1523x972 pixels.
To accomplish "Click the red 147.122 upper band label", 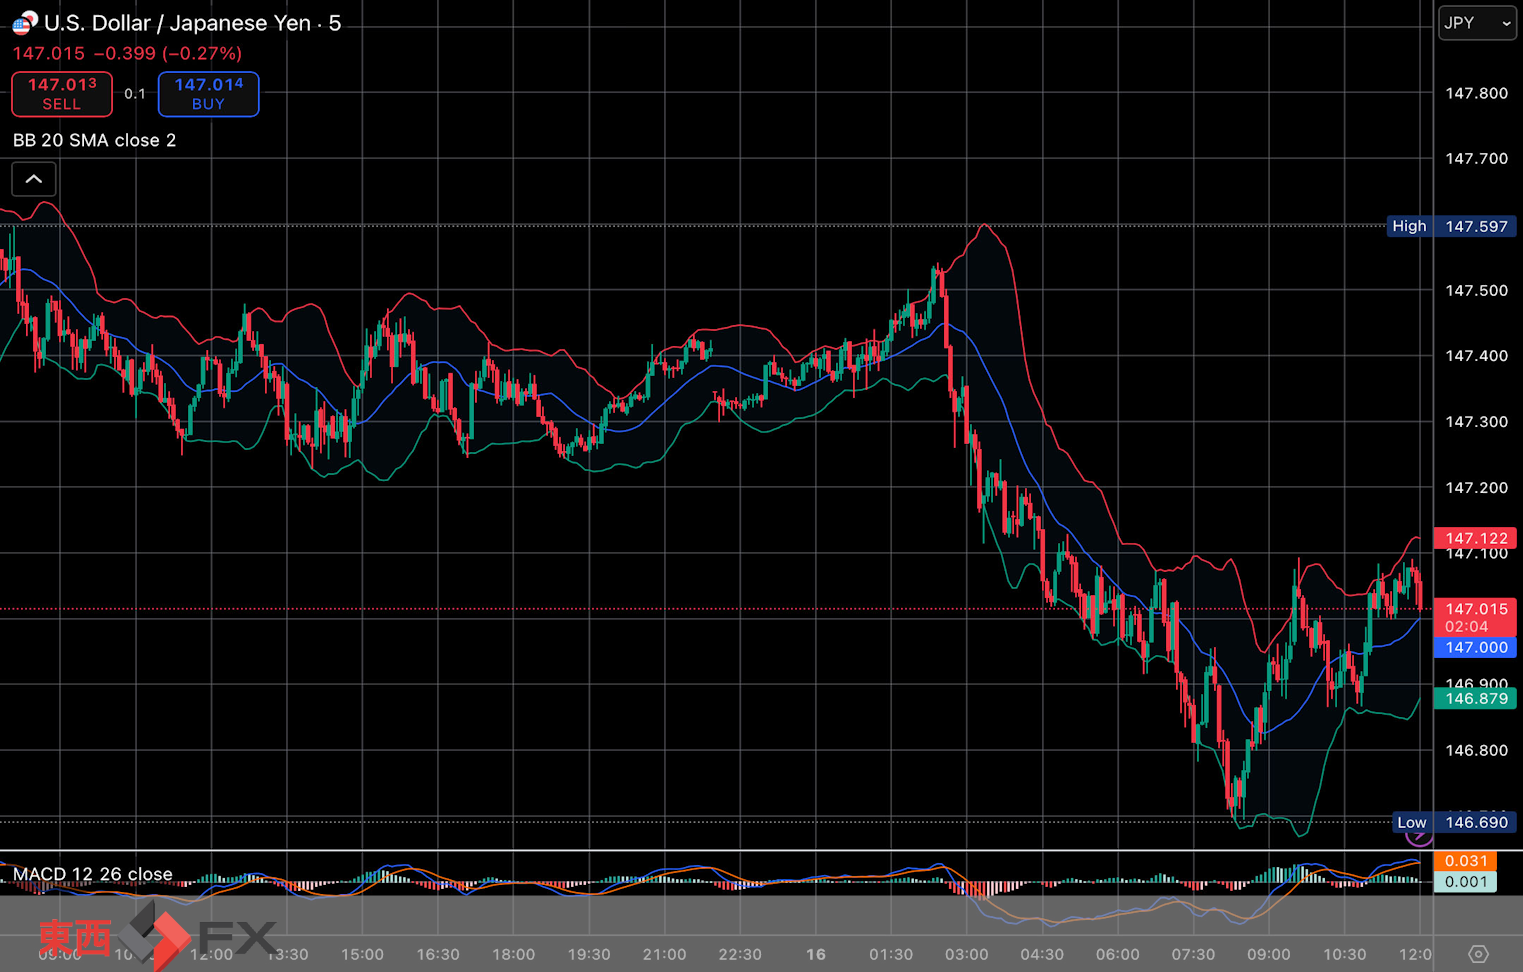I will click(1475, 538).
